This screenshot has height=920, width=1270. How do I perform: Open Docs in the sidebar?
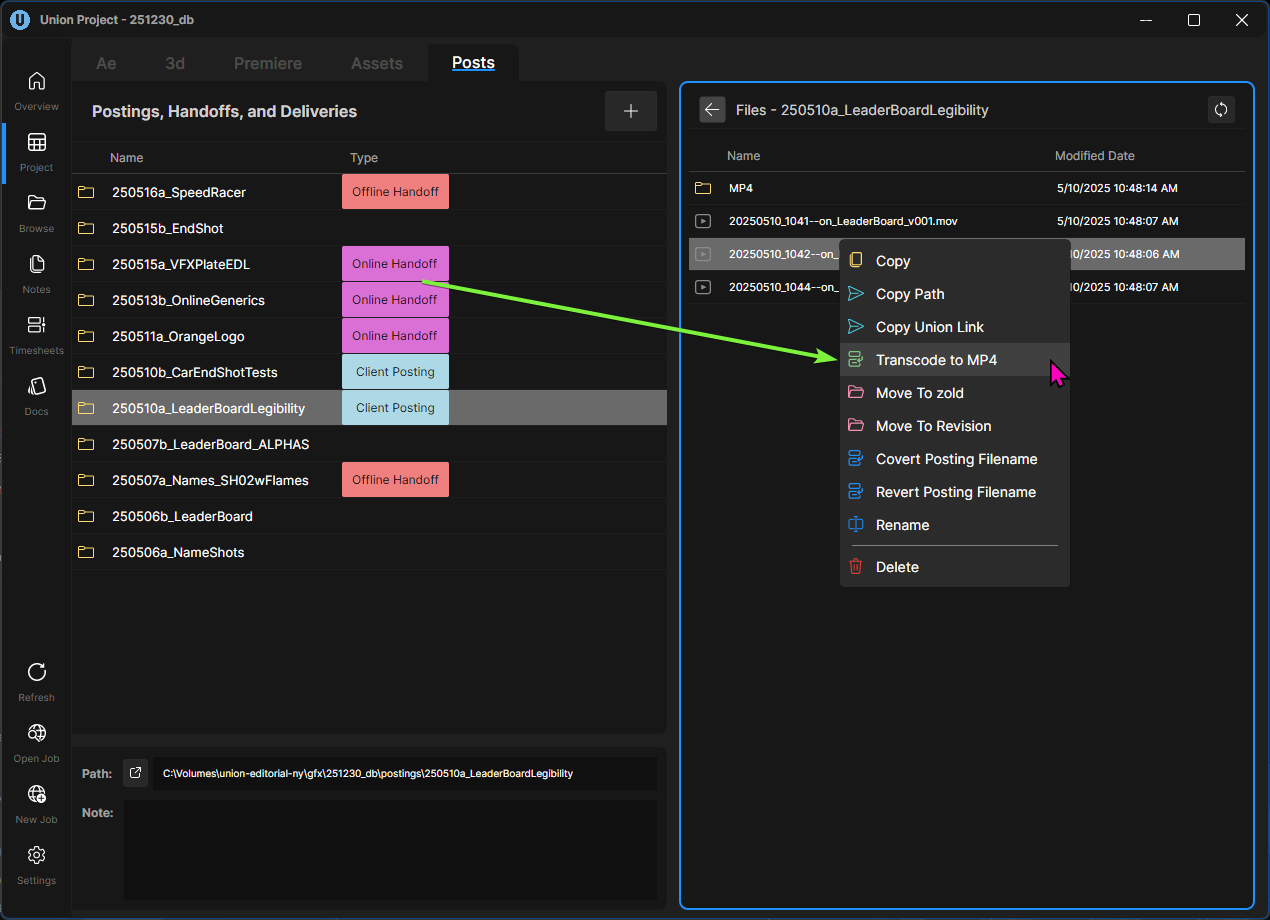(x=36, y=394)
